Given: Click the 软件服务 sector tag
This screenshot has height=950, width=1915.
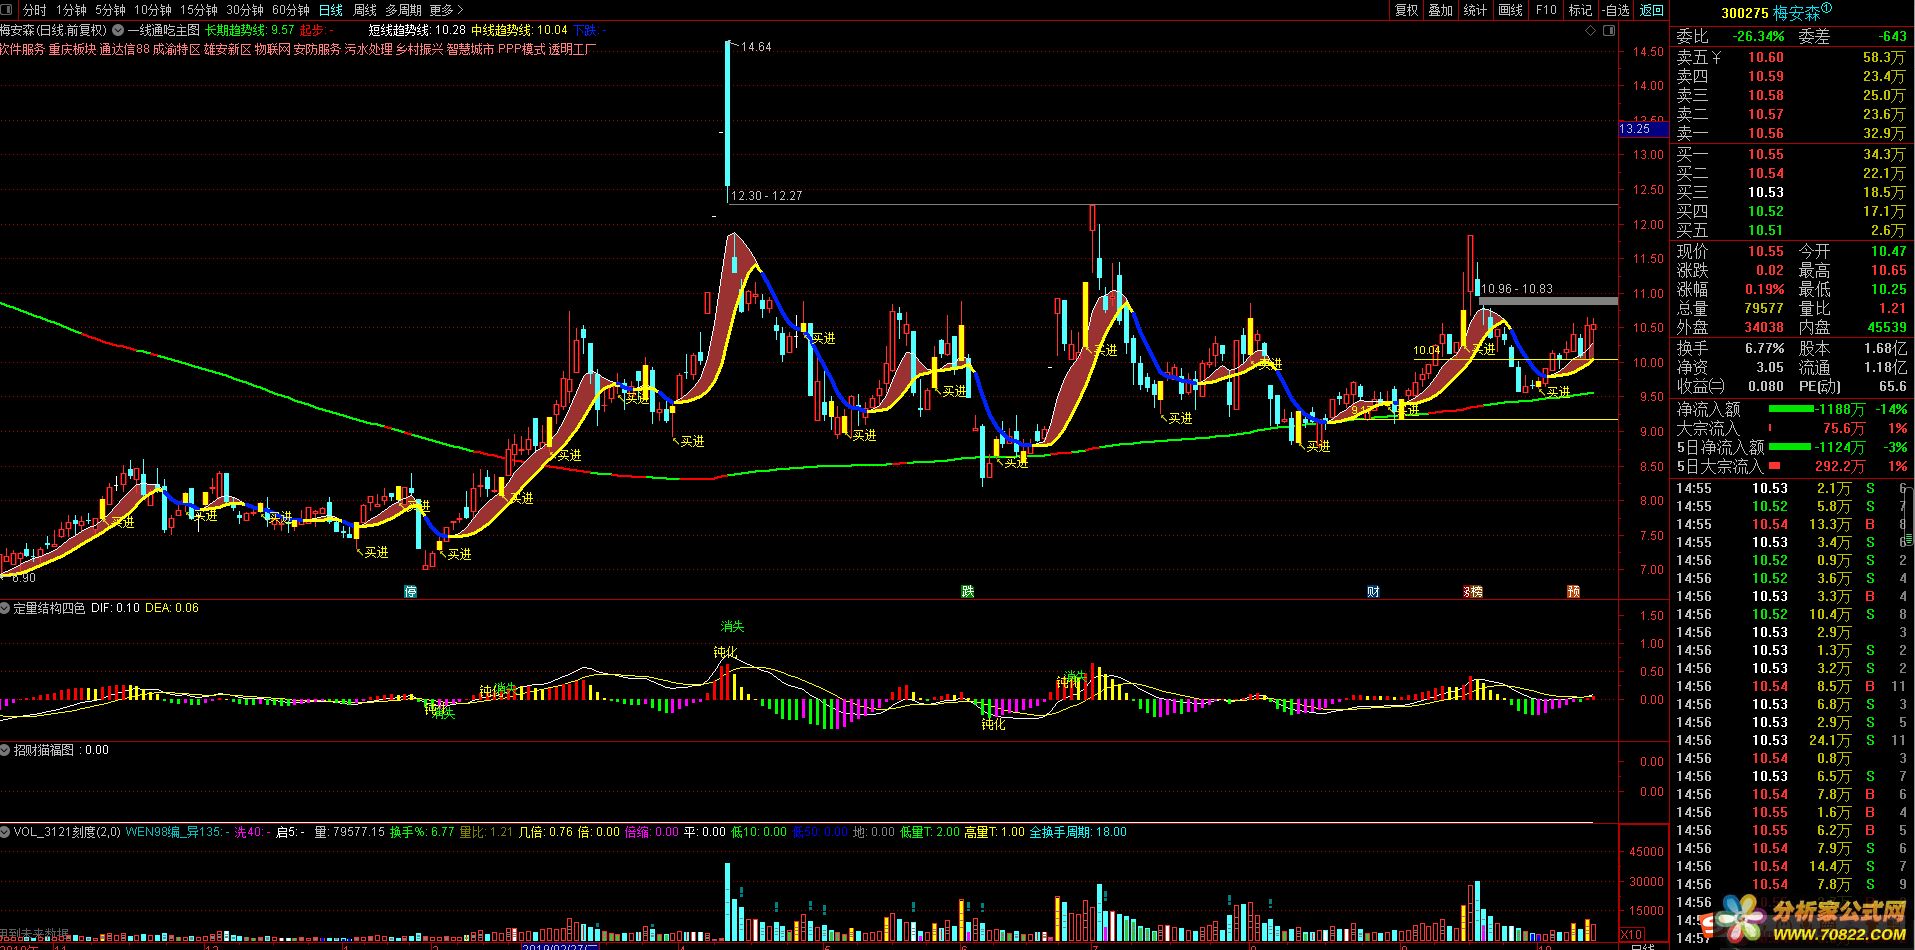Looking at the screenshot, I should pyautogui.click(x=22, y=48).
